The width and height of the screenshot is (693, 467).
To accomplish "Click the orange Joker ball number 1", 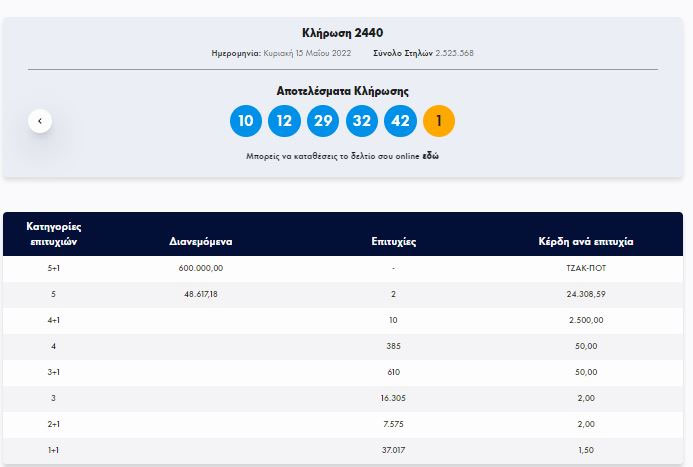I will [439, 121].
